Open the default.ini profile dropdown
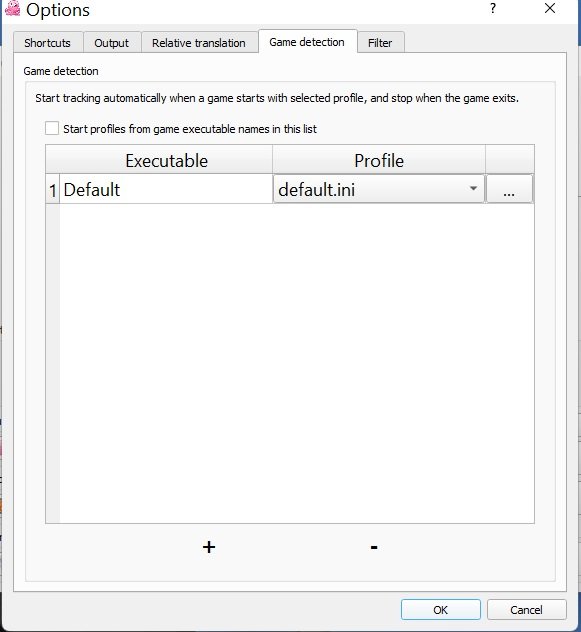The width and height of the screenshot is (581, 632). 379,189
